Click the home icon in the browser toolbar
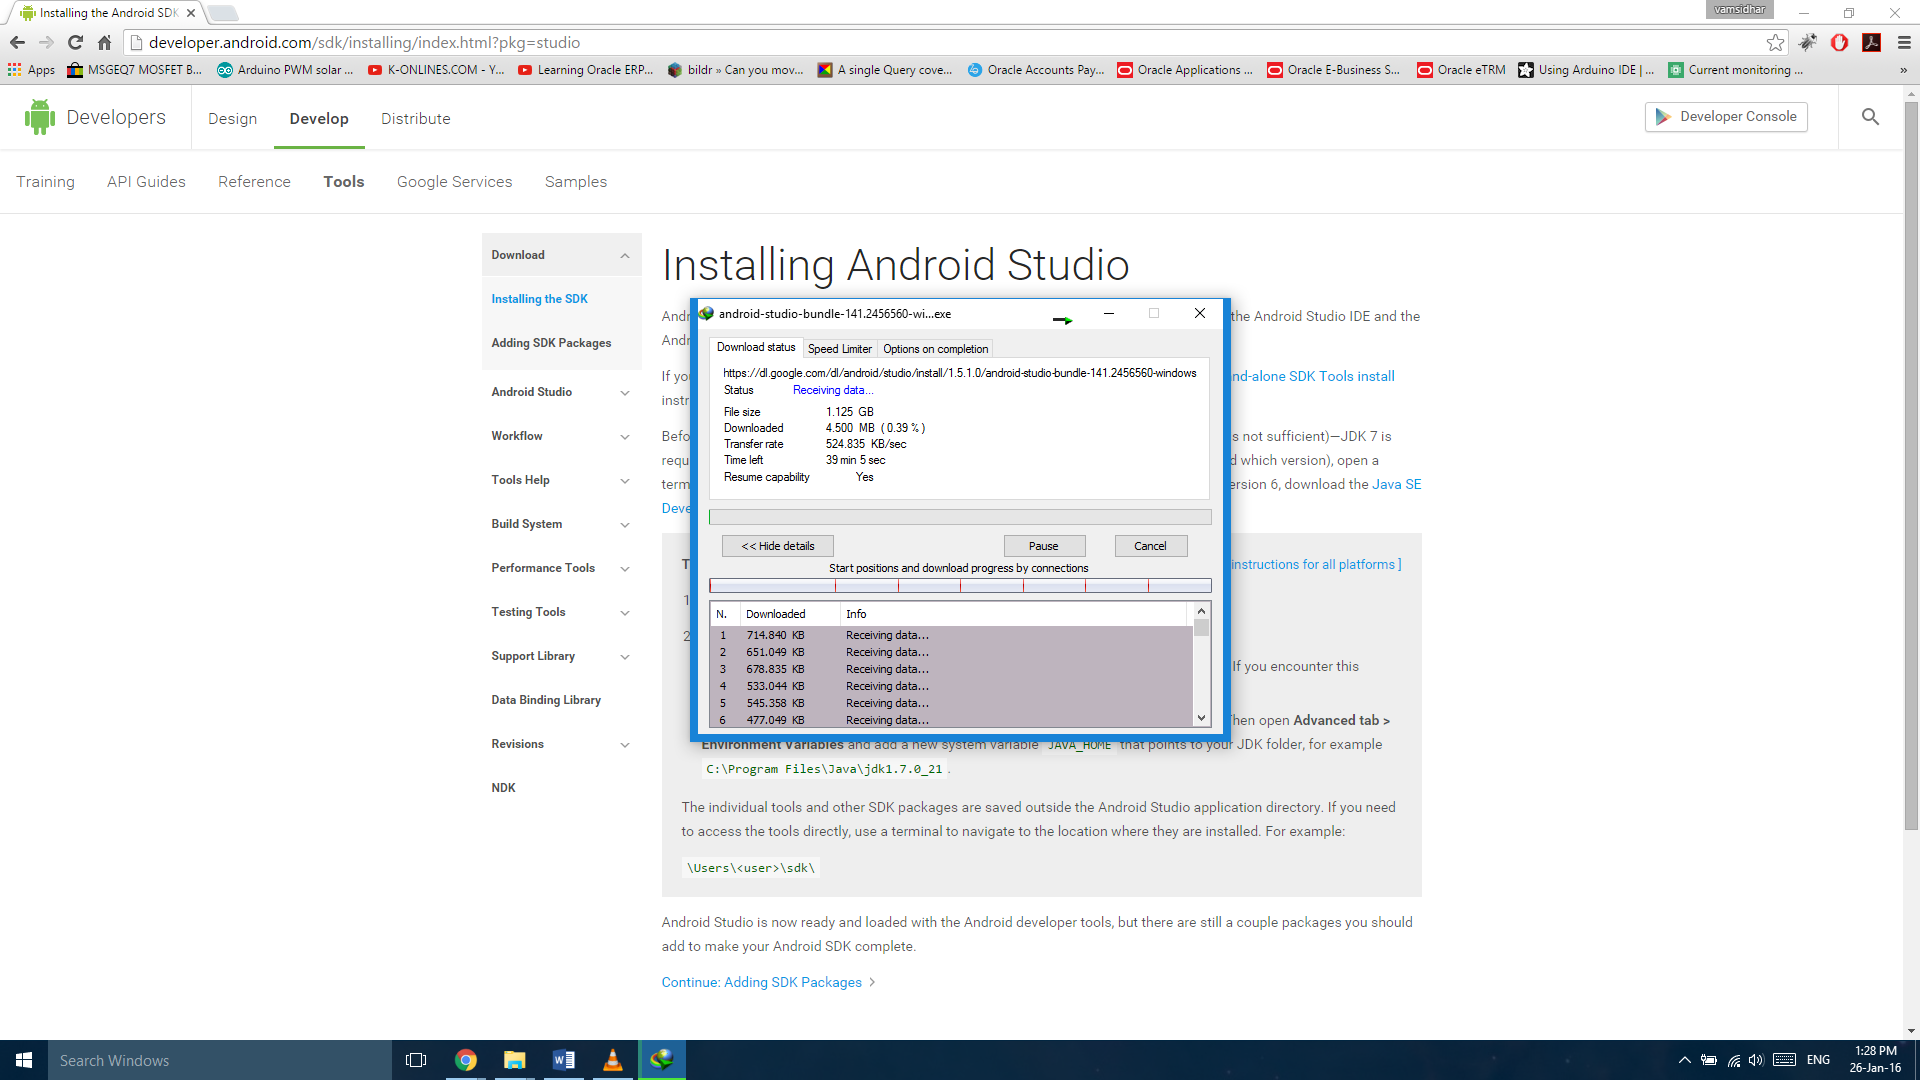 tap(104, 42)
